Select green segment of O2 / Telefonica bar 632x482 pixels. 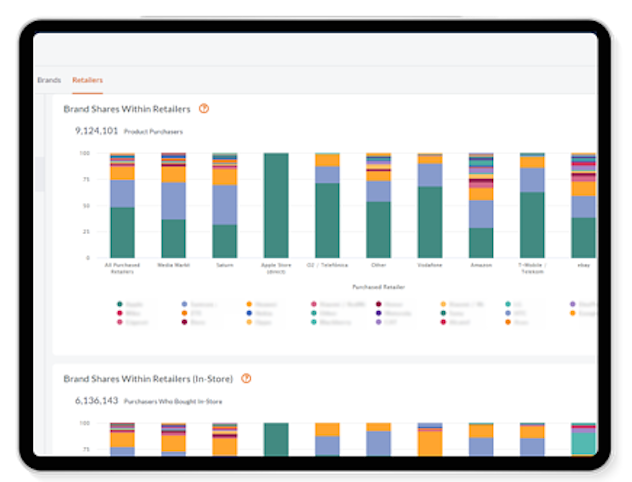[x=327, y=220]
